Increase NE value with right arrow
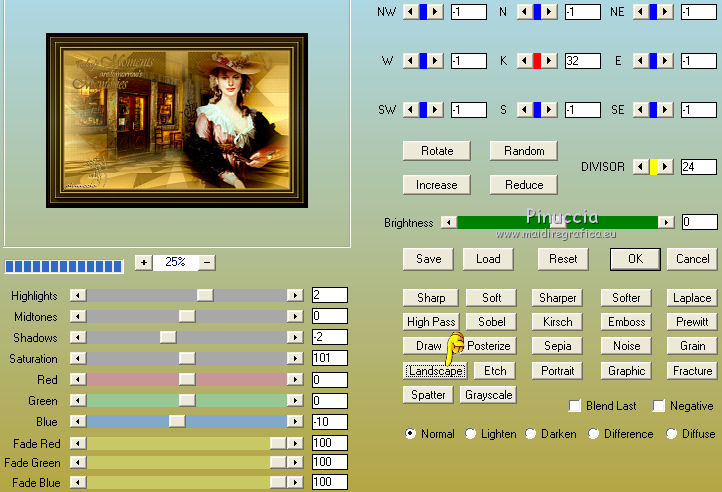 click(665, 12)
